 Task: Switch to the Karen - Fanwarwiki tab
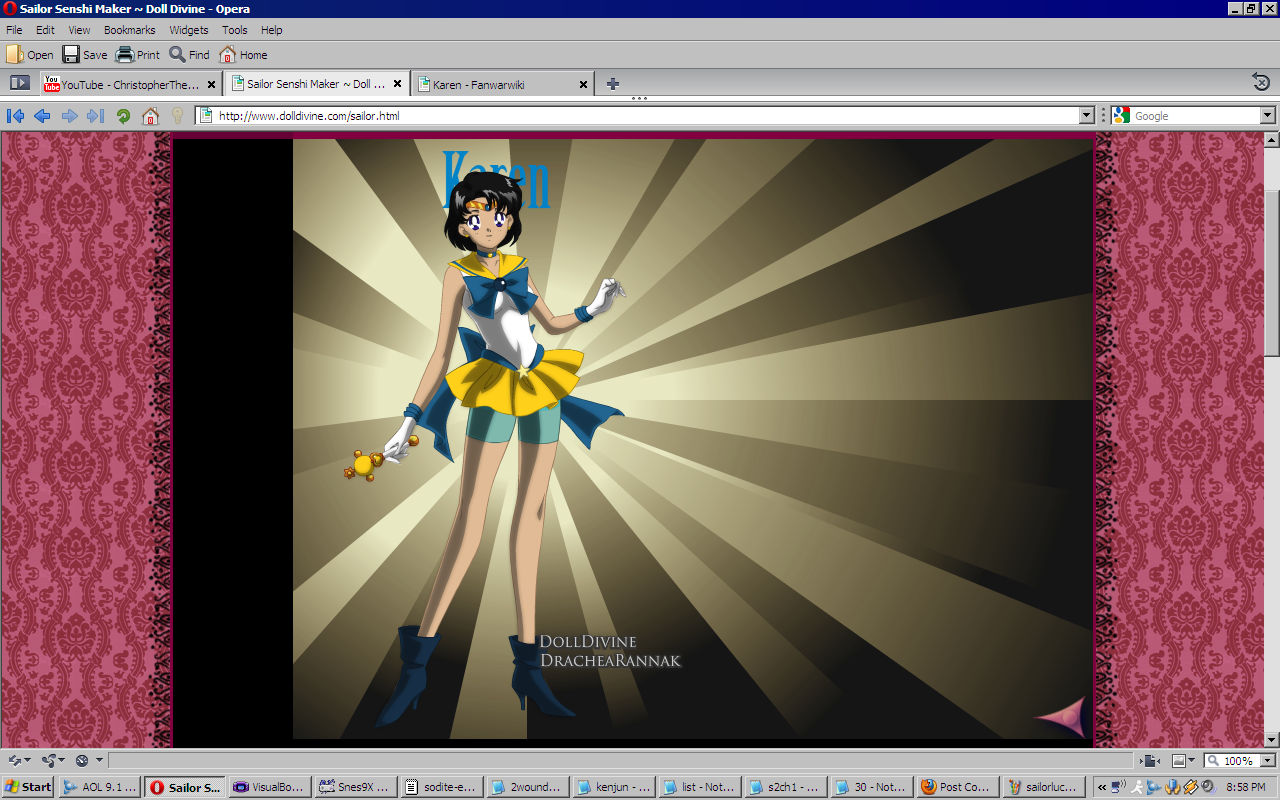(502, 84)
